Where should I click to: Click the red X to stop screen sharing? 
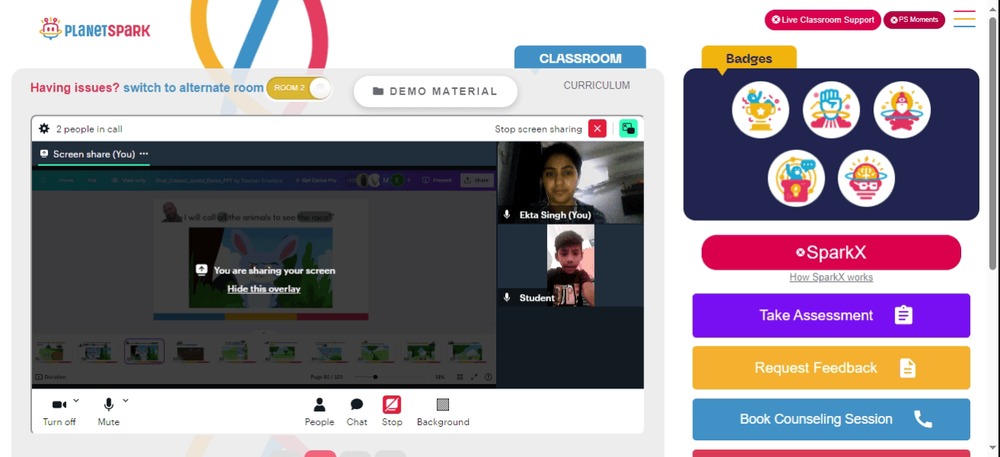tap(597, 129)
